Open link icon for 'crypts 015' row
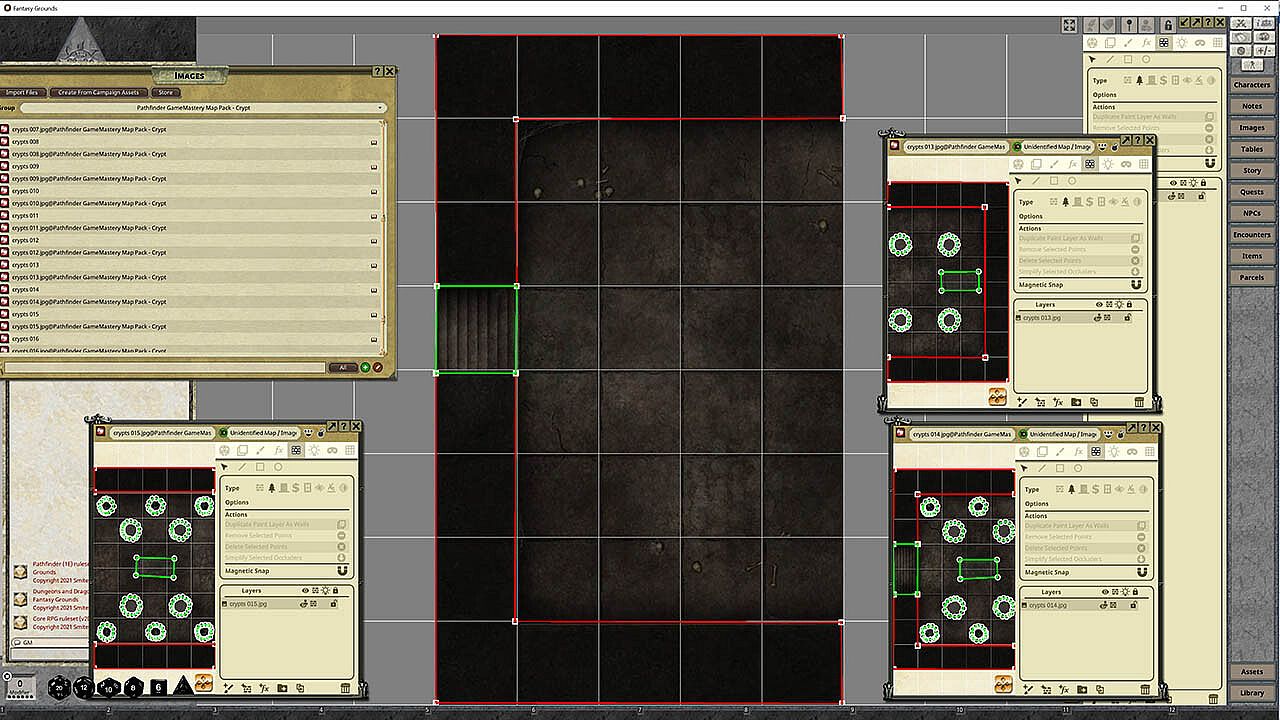This screenshot has width=1280, height=720. click(x=374, y=314)
